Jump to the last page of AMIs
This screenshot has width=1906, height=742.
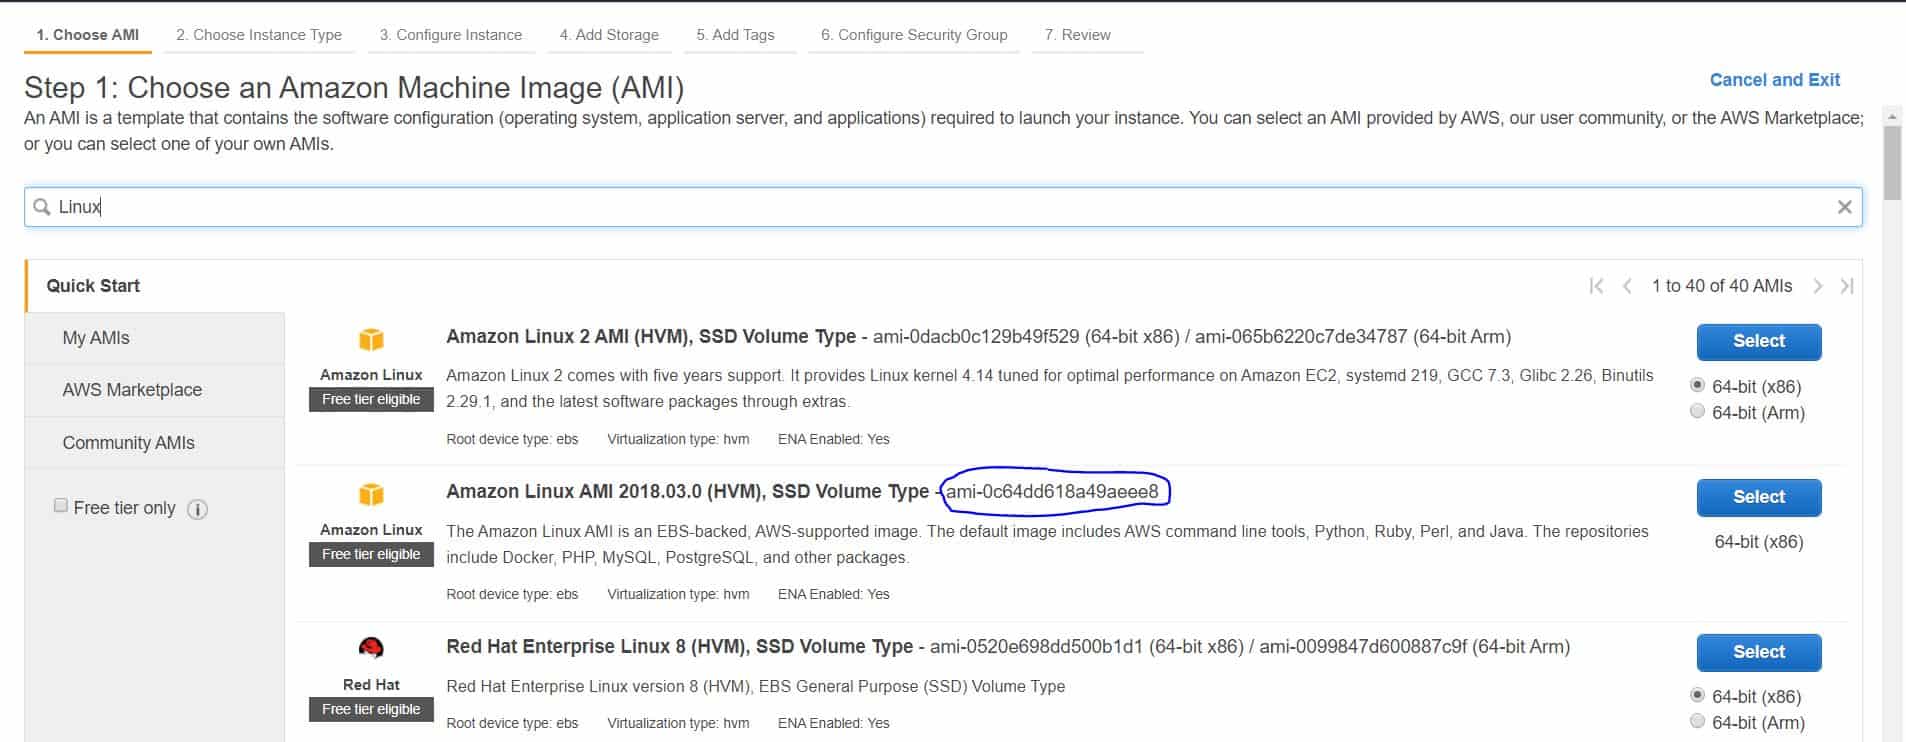pyautogui.click(x=1847, y=286)
